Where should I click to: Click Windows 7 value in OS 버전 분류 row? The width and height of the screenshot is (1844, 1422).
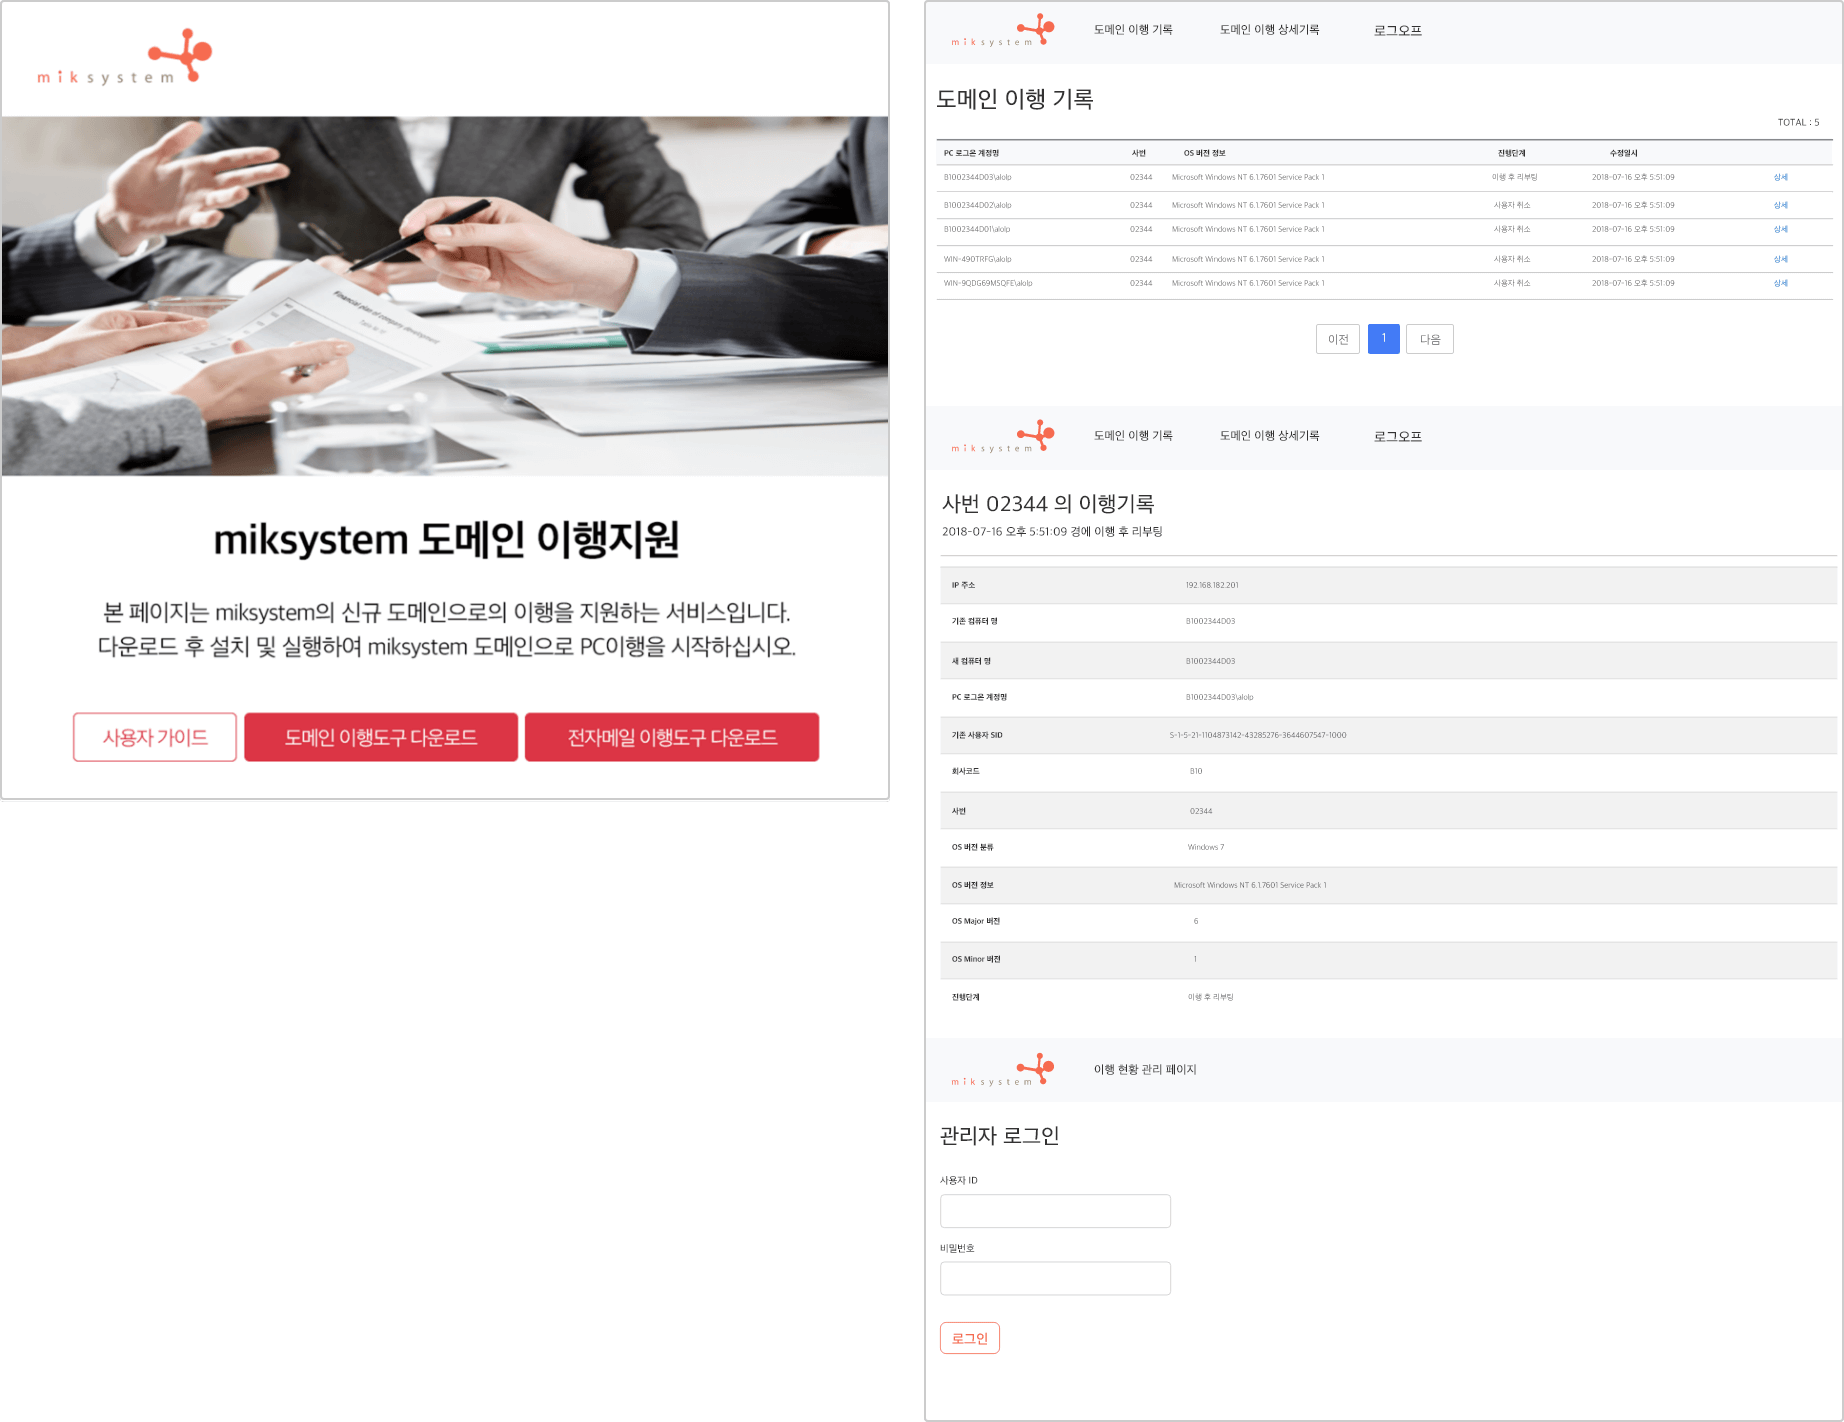click(x=1205, y=848)
